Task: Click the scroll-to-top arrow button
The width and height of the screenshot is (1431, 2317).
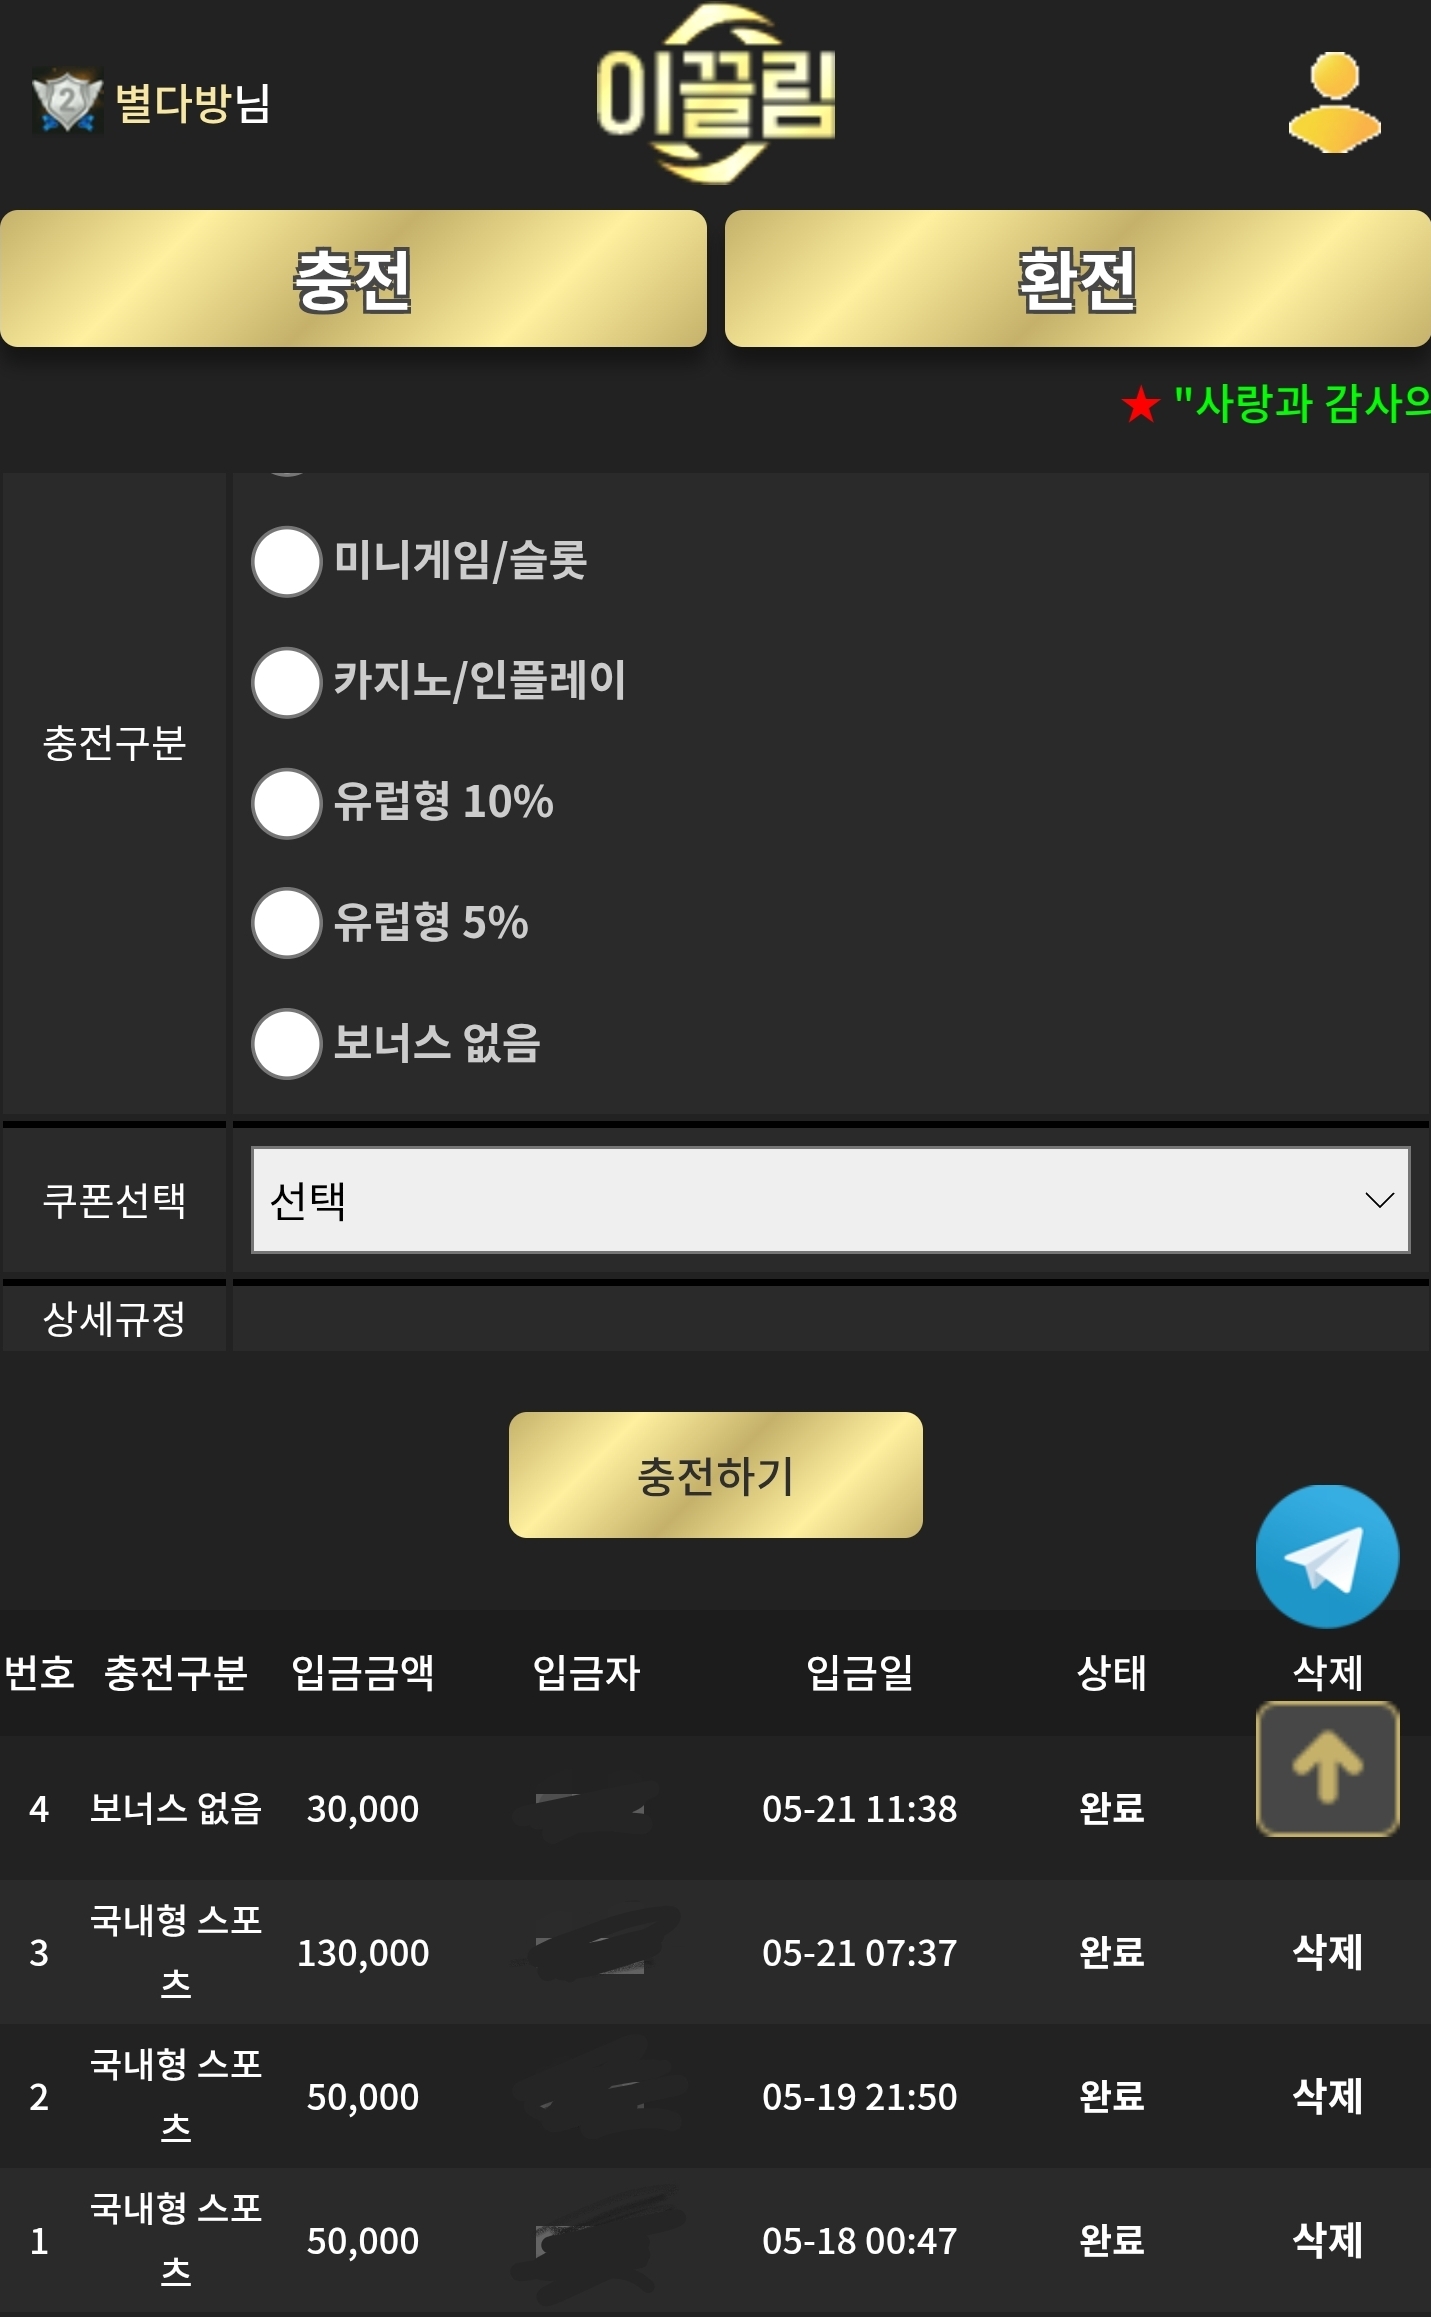Action: click(1327, 1769)
